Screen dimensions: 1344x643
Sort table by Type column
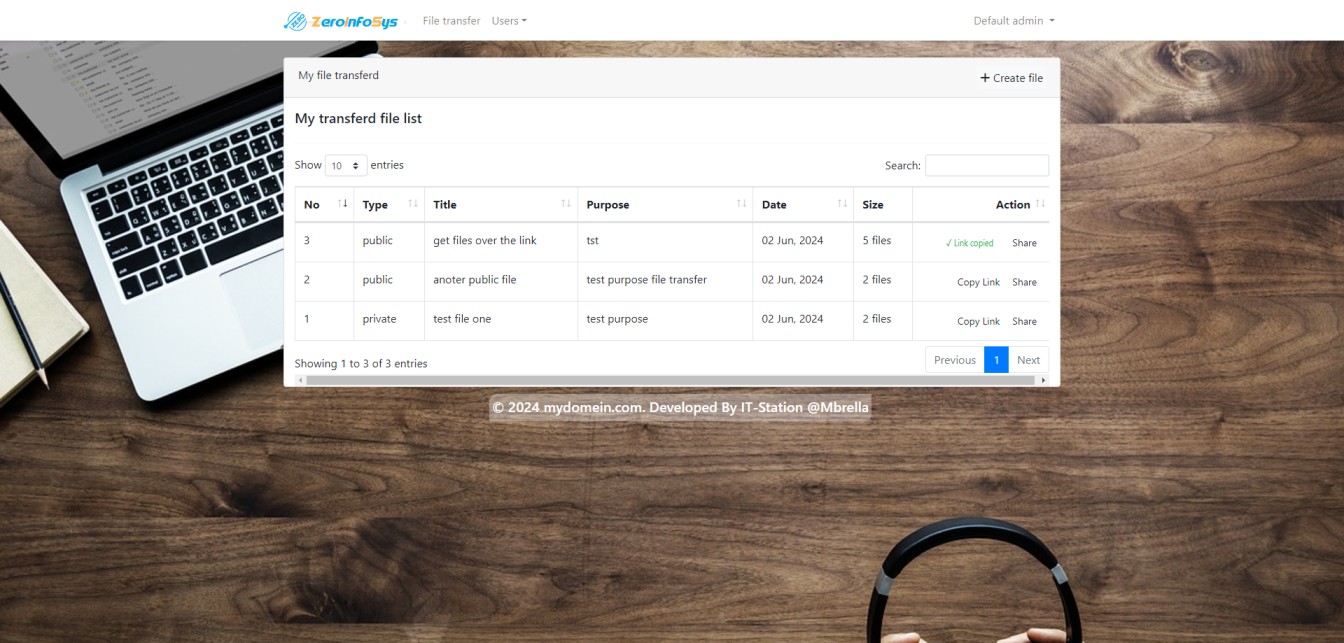tap(389, 204)
